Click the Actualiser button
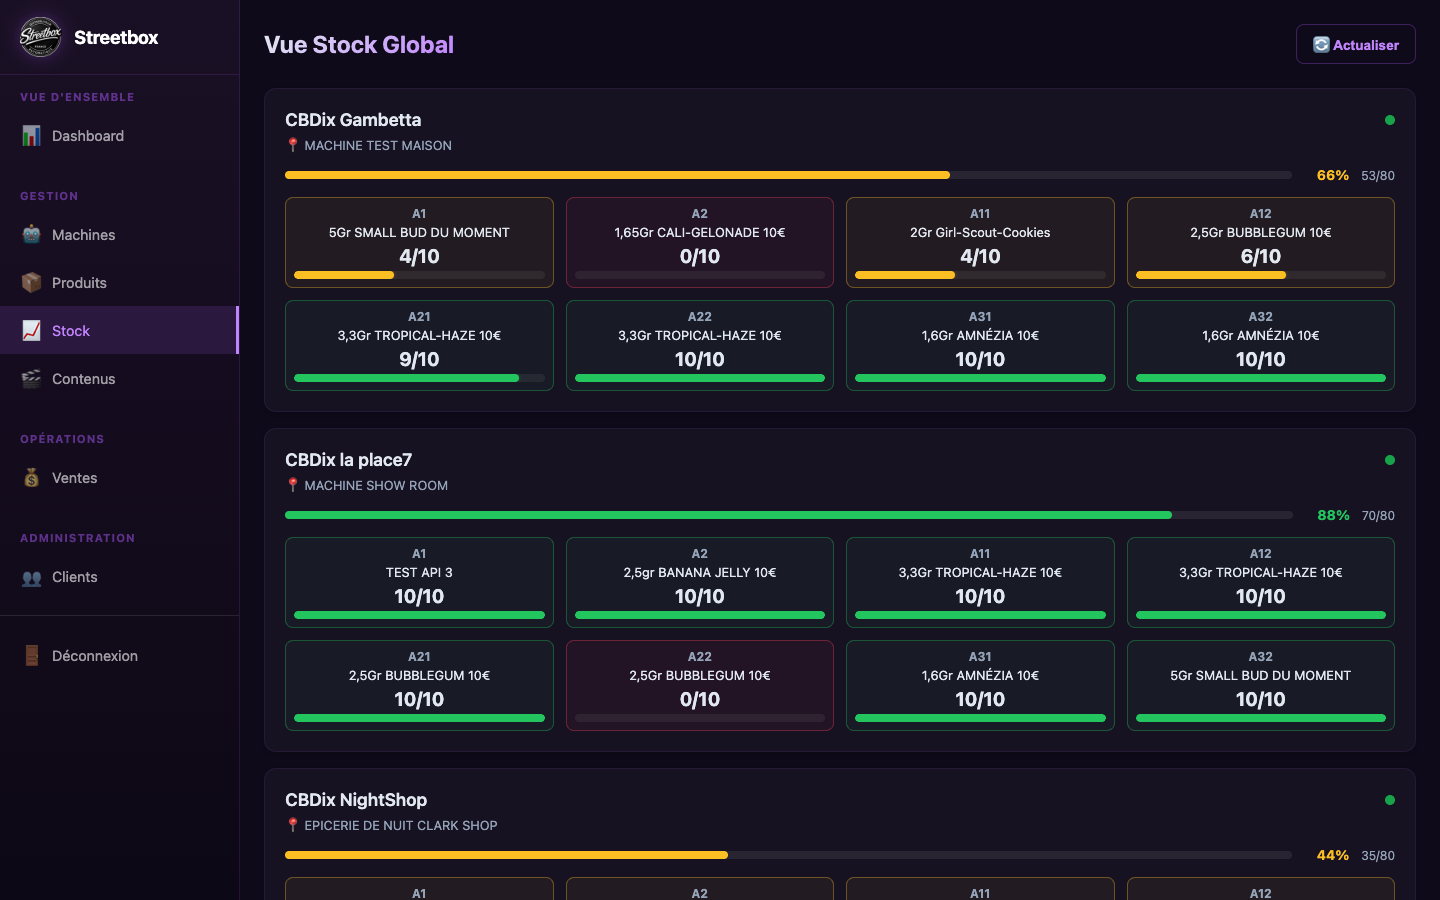This screenshot has height=900, width=1440. pos(1355,43)
